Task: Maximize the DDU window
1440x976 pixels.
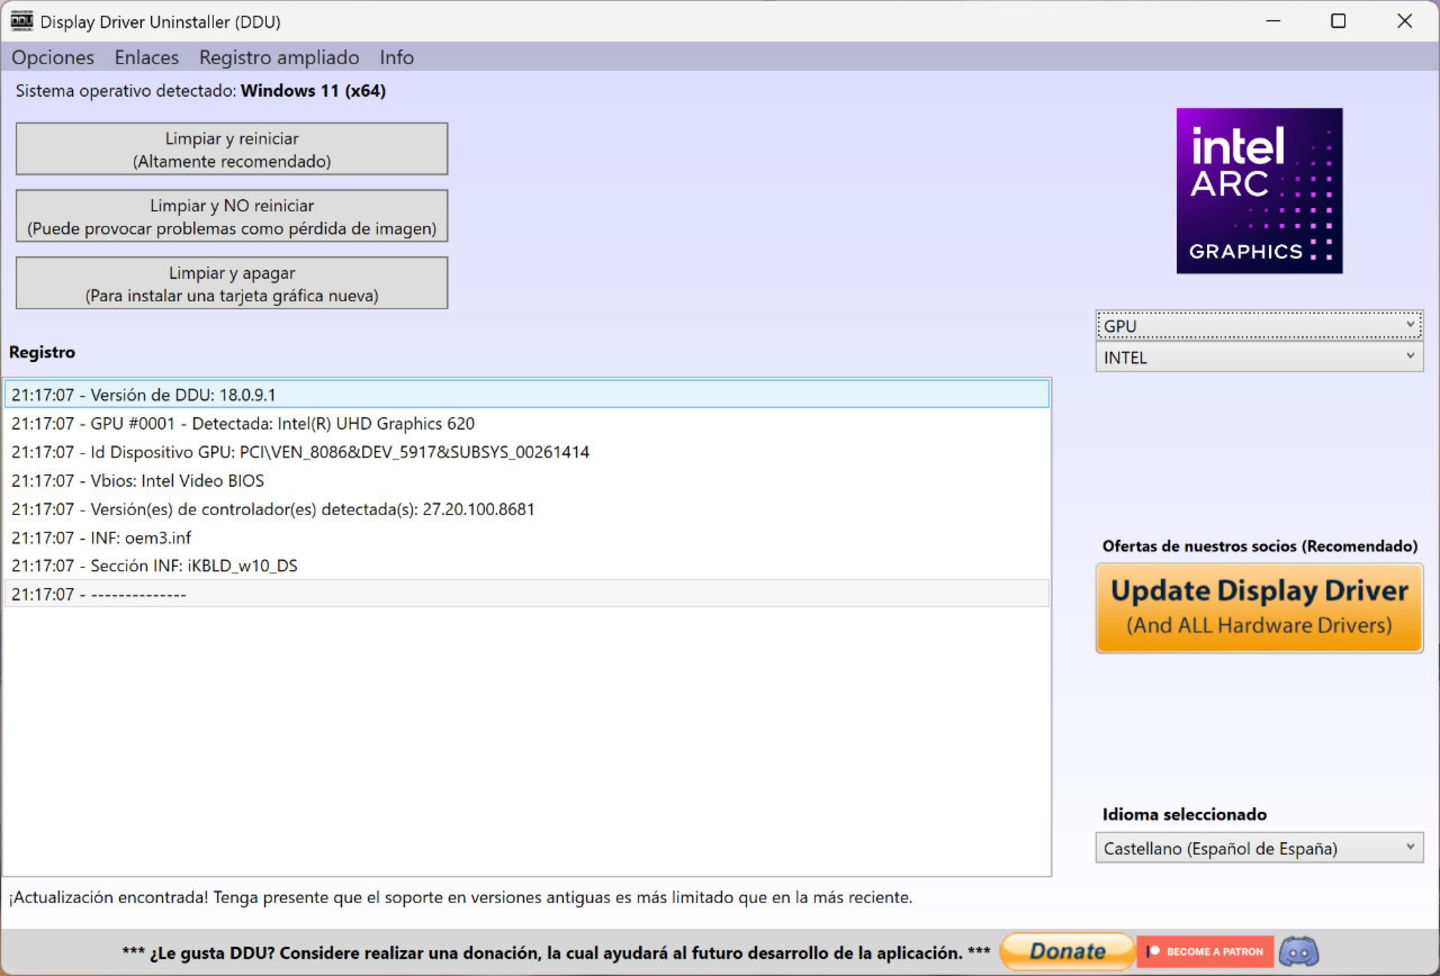Action: (1338, 21)
